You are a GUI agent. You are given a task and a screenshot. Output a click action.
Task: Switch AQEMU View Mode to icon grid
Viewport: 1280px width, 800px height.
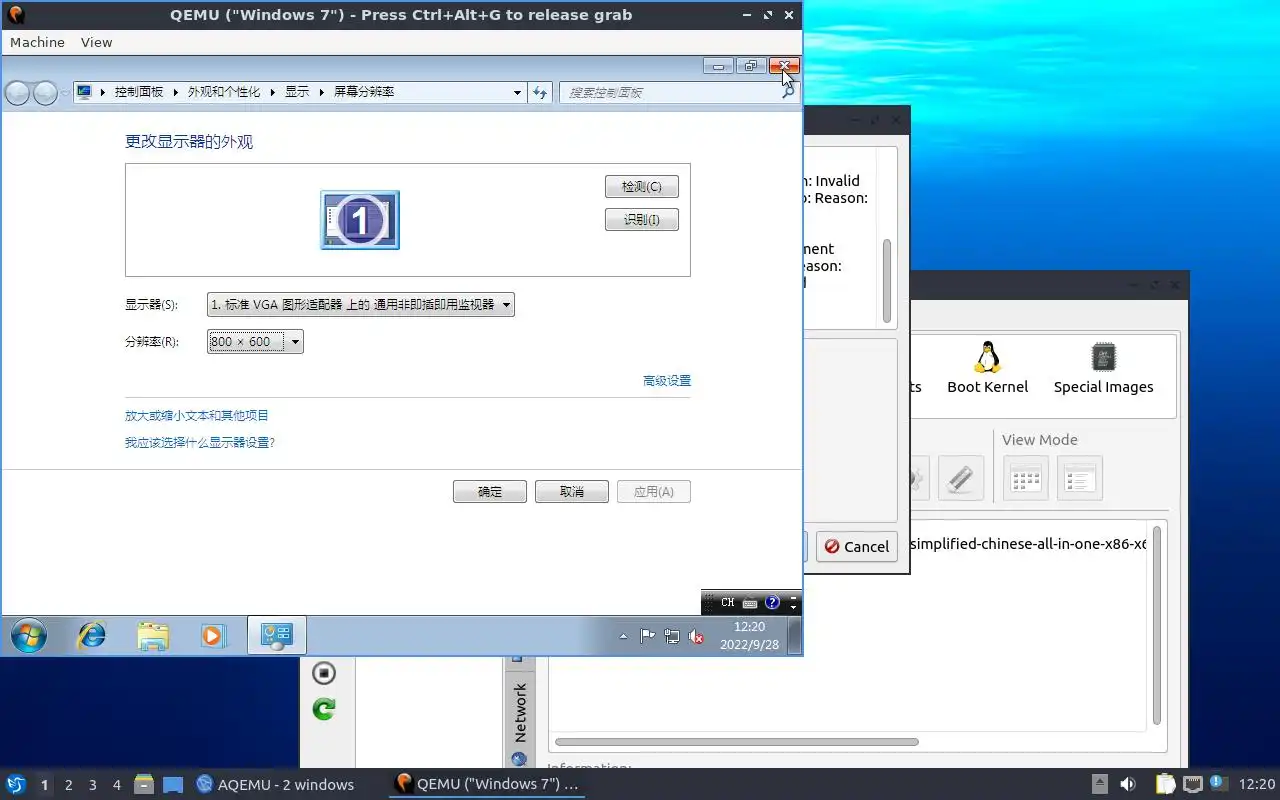click(1026, 478)
